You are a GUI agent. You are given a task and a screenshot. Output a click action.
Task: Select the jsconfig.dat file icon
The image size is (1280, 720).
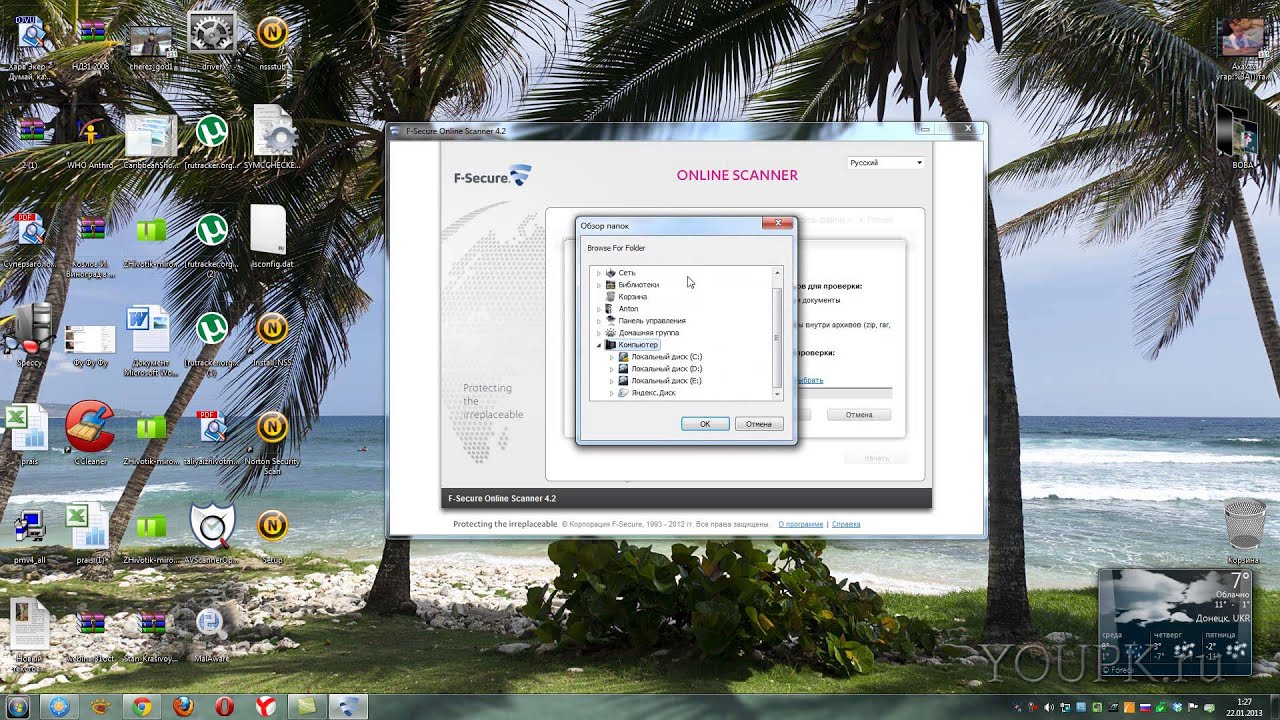(x=270, y=236)
